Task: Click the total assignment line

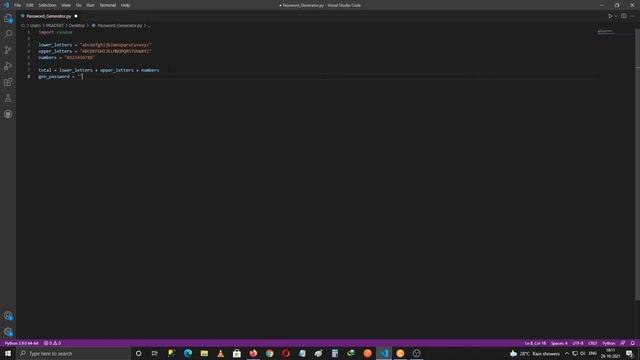Action: 99,70
